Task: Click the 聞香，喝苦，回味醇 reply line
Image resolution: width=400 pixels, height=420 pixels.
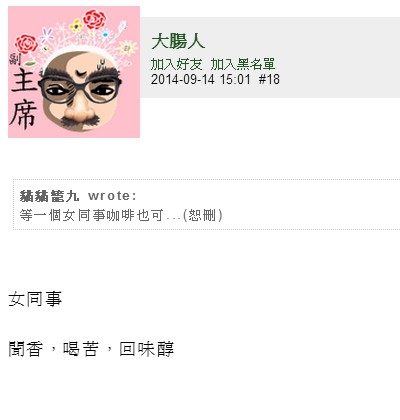Action: click(x=91, y=349)
